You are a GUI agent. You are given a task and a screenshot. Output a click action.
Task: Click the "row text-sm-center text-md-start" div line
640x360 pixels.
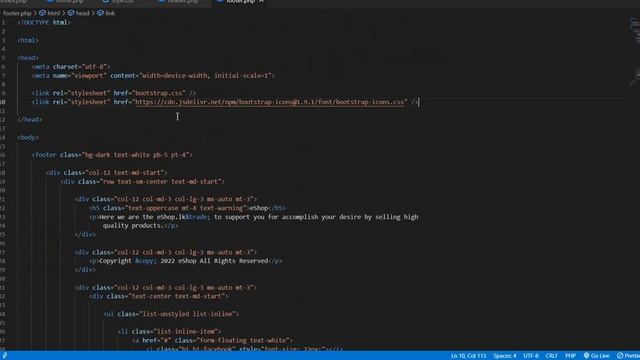(142, 182)
